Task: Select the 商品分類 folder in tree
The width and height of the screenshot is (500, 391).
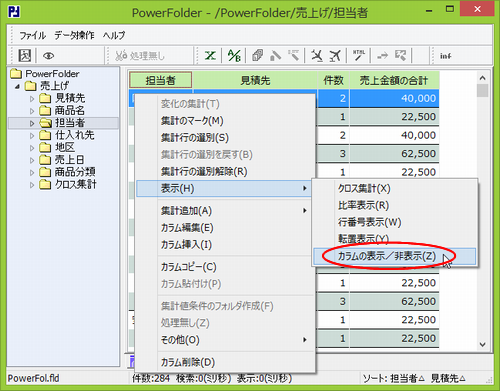Action: click(75, 172)
